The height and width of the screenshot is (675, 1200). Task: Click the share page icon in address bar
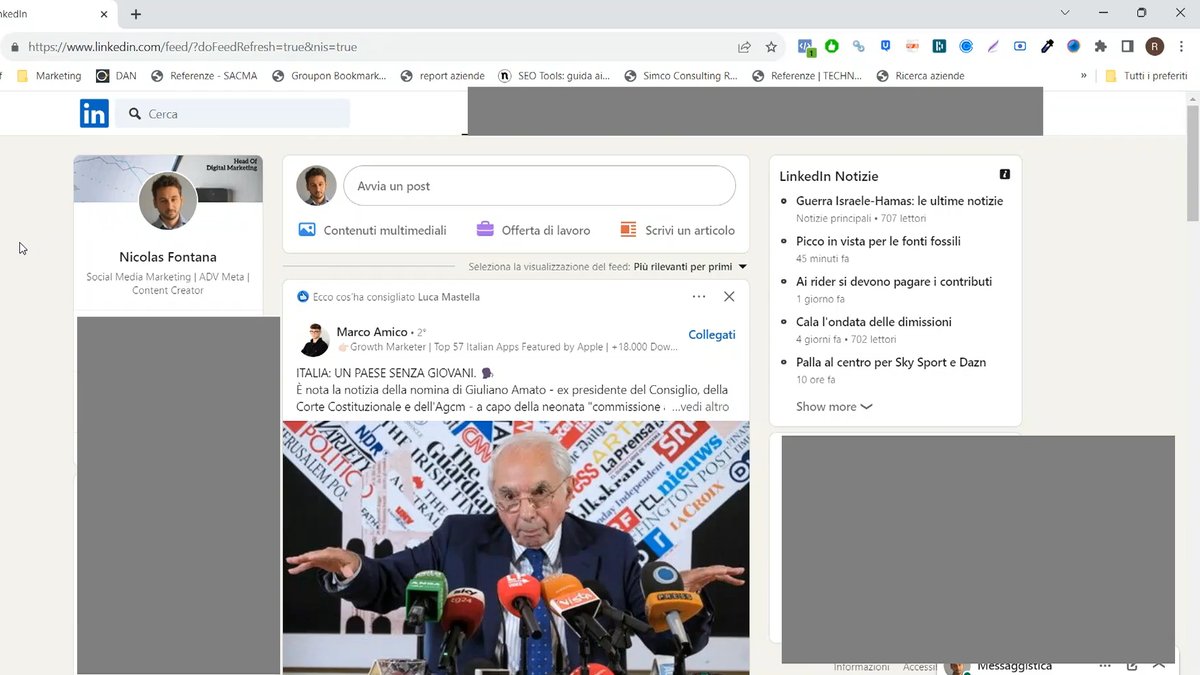pyautogui.click(x=744, y=47)
